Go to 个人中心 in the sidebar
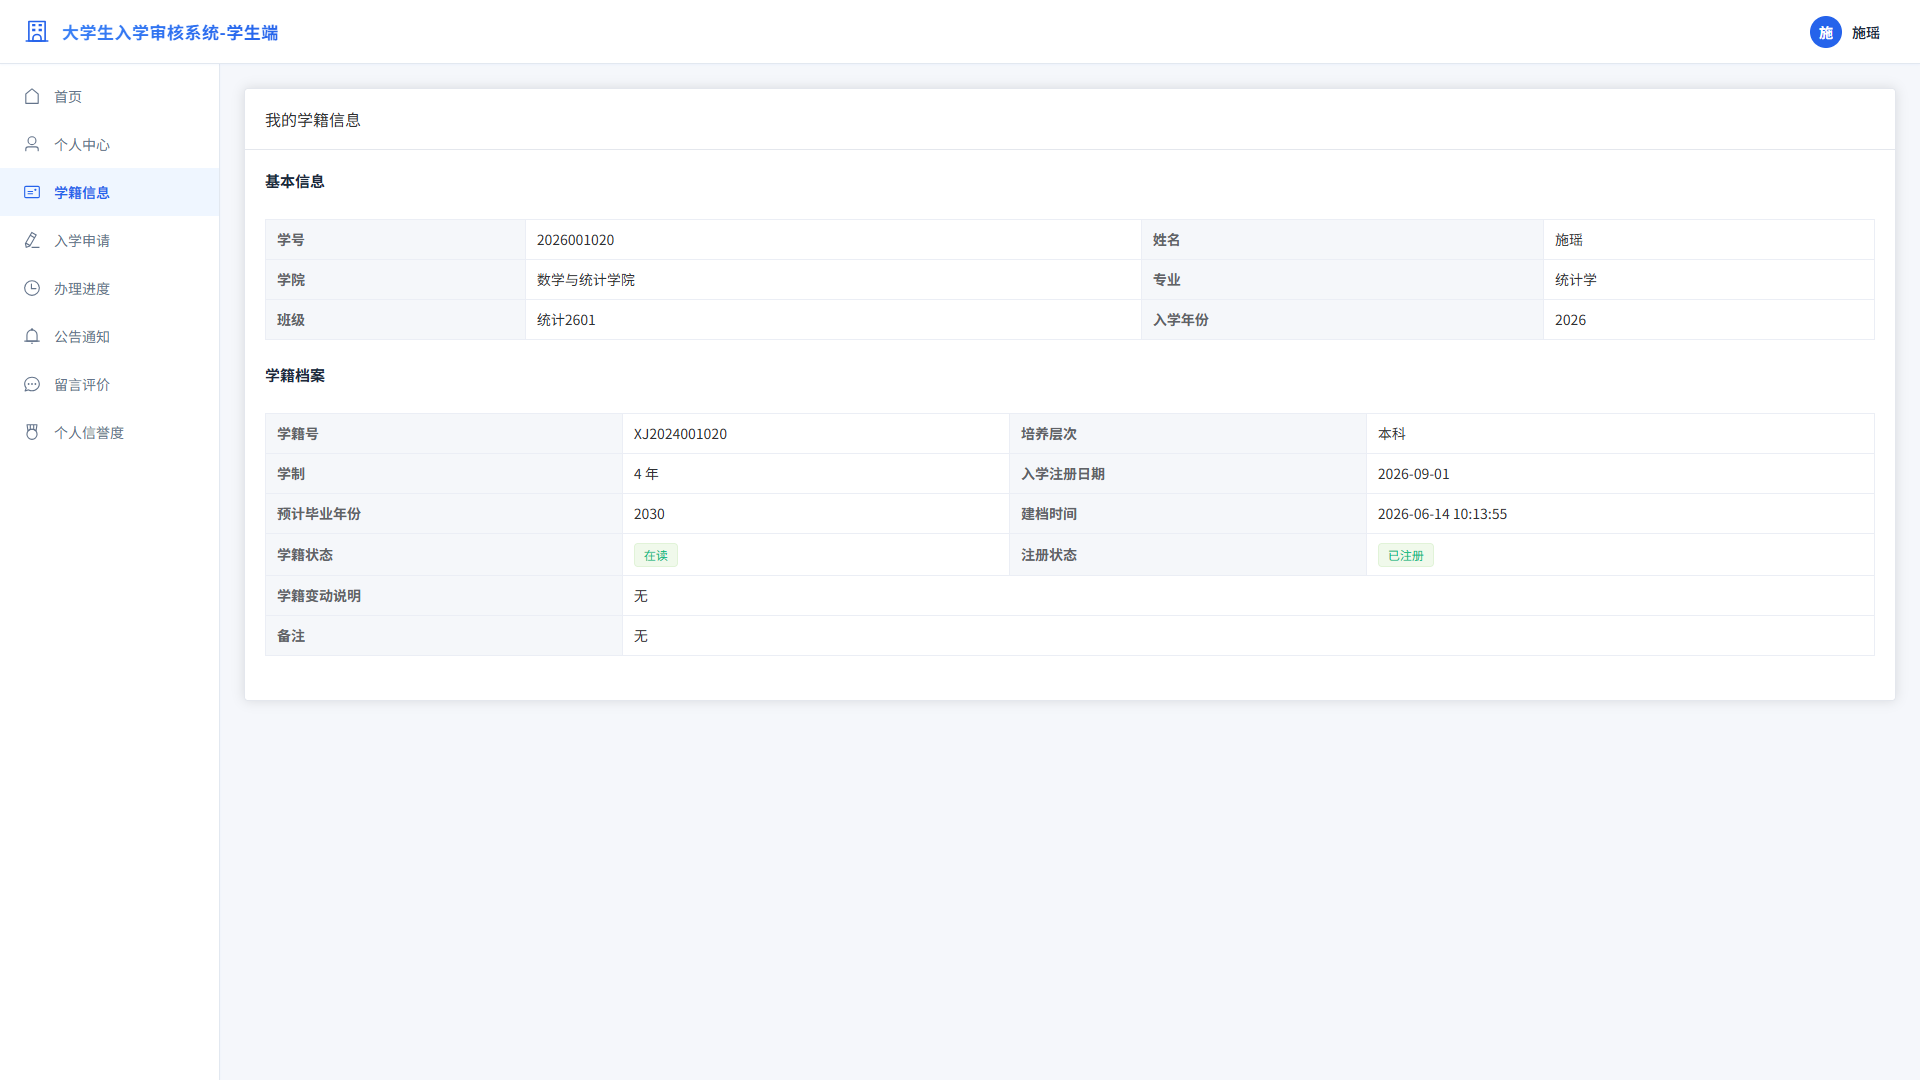 pyautogui.click(x=110, y=144)
